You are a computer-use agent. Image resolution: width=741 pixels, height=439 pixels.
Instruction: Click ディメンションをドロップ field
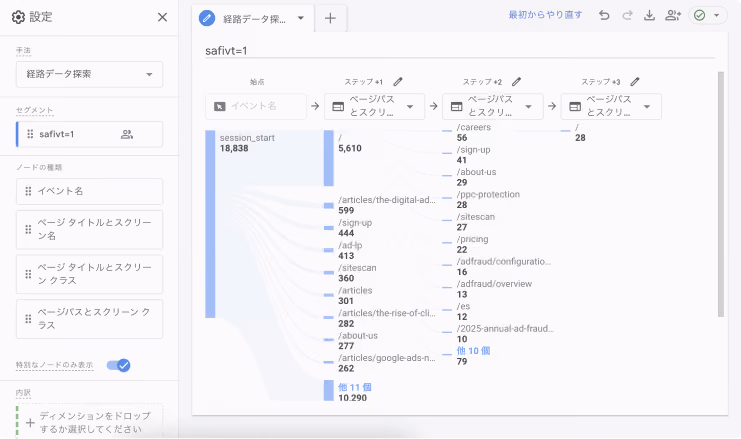coord(89,422)
